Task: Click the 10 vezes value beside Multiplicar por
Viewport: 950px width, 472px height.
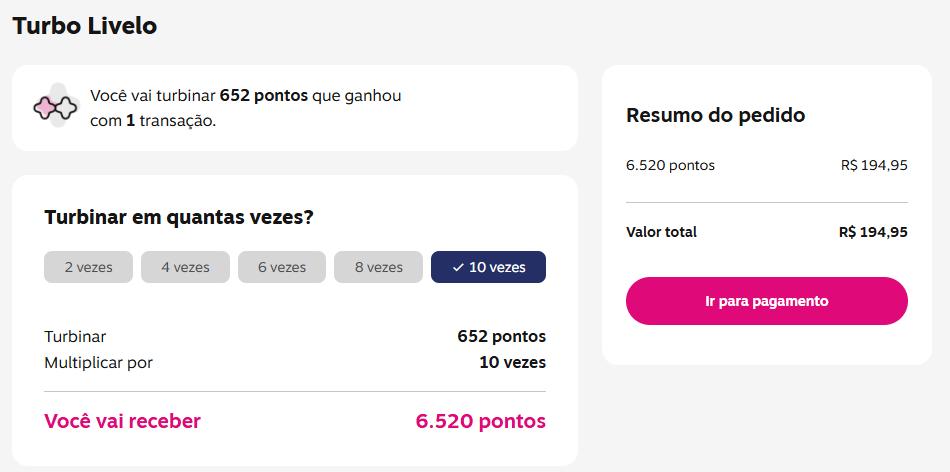Action: coord(512,362)
